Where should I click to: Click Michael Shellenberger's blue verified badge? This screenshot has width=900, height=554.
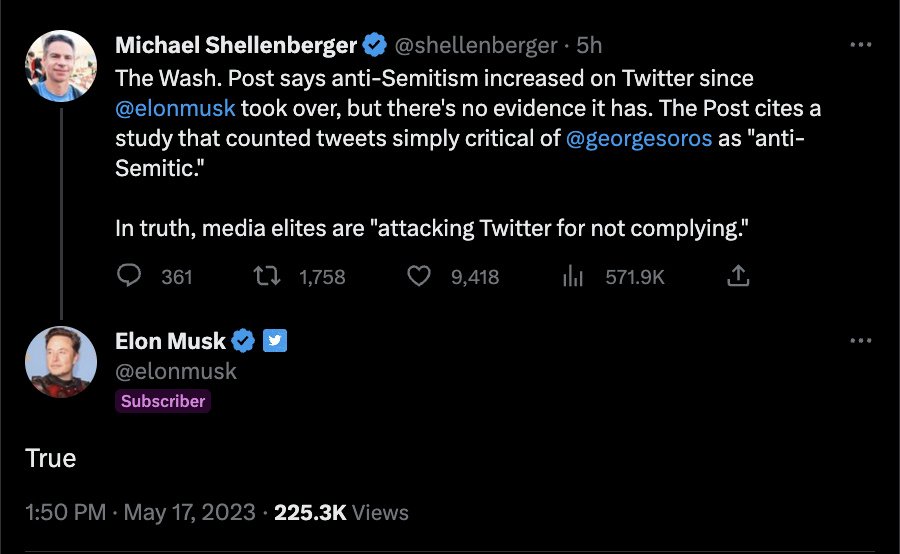click(x=375, y=45)
